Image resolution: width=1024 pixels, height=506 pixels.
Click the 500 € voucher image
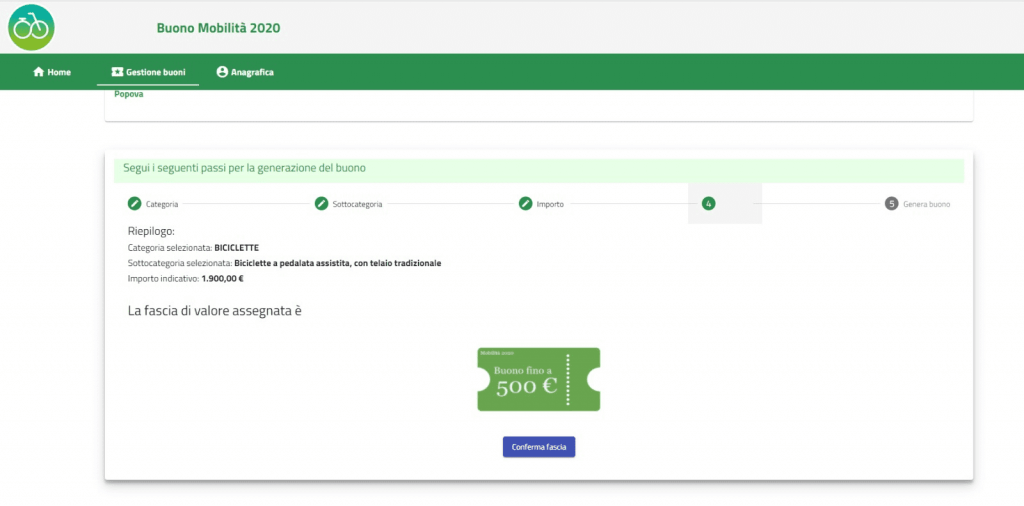(x=539, y=379)
